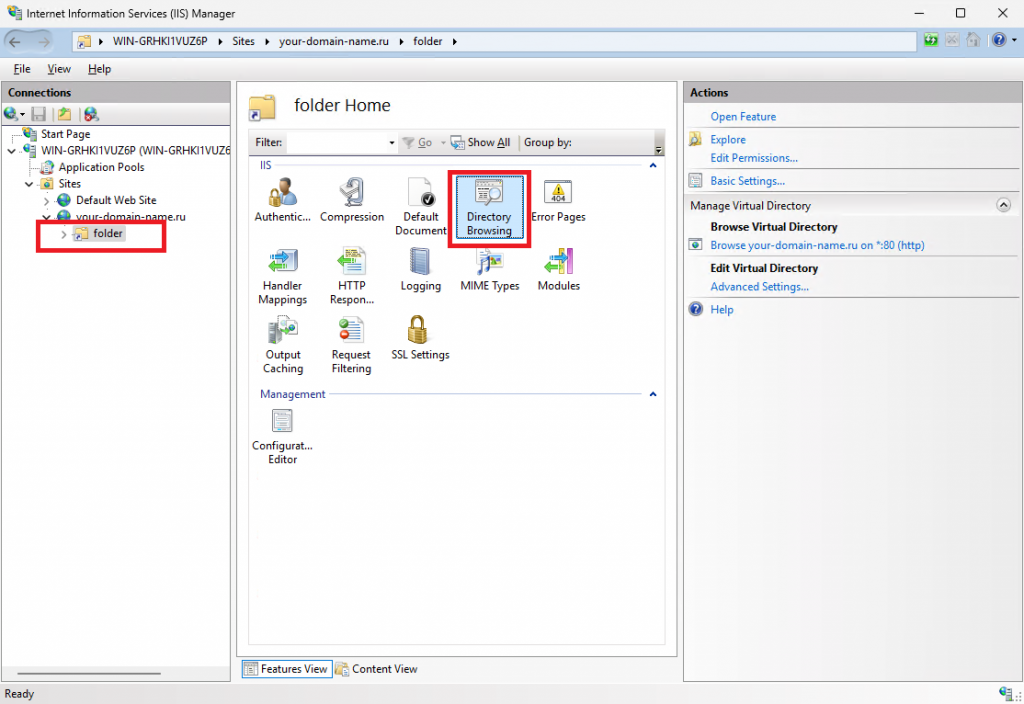Image resolution: width=1024 pixels, height=704 pixels.
Task: Open the Configuration Editor feature
Action: pyautogui.click(x=282, y=437)
